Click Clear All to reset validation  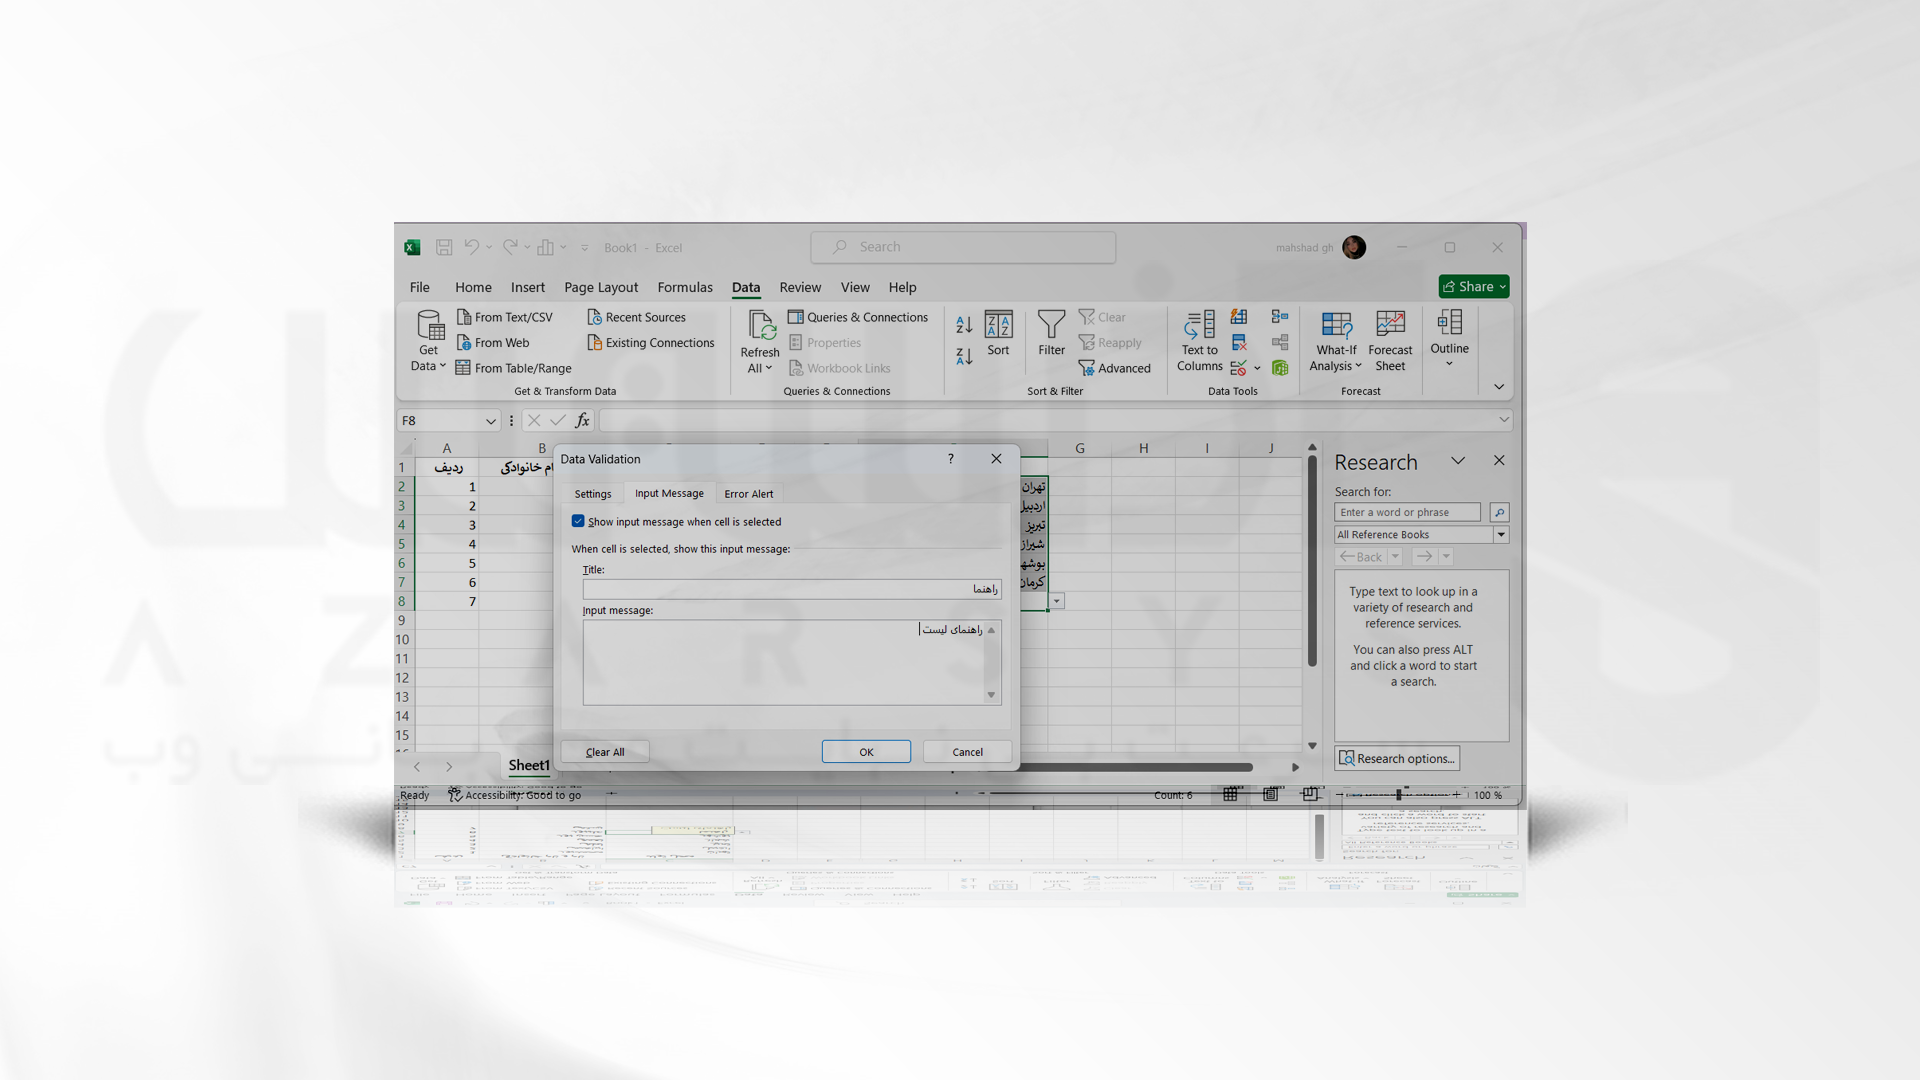(x=605, y=750)
